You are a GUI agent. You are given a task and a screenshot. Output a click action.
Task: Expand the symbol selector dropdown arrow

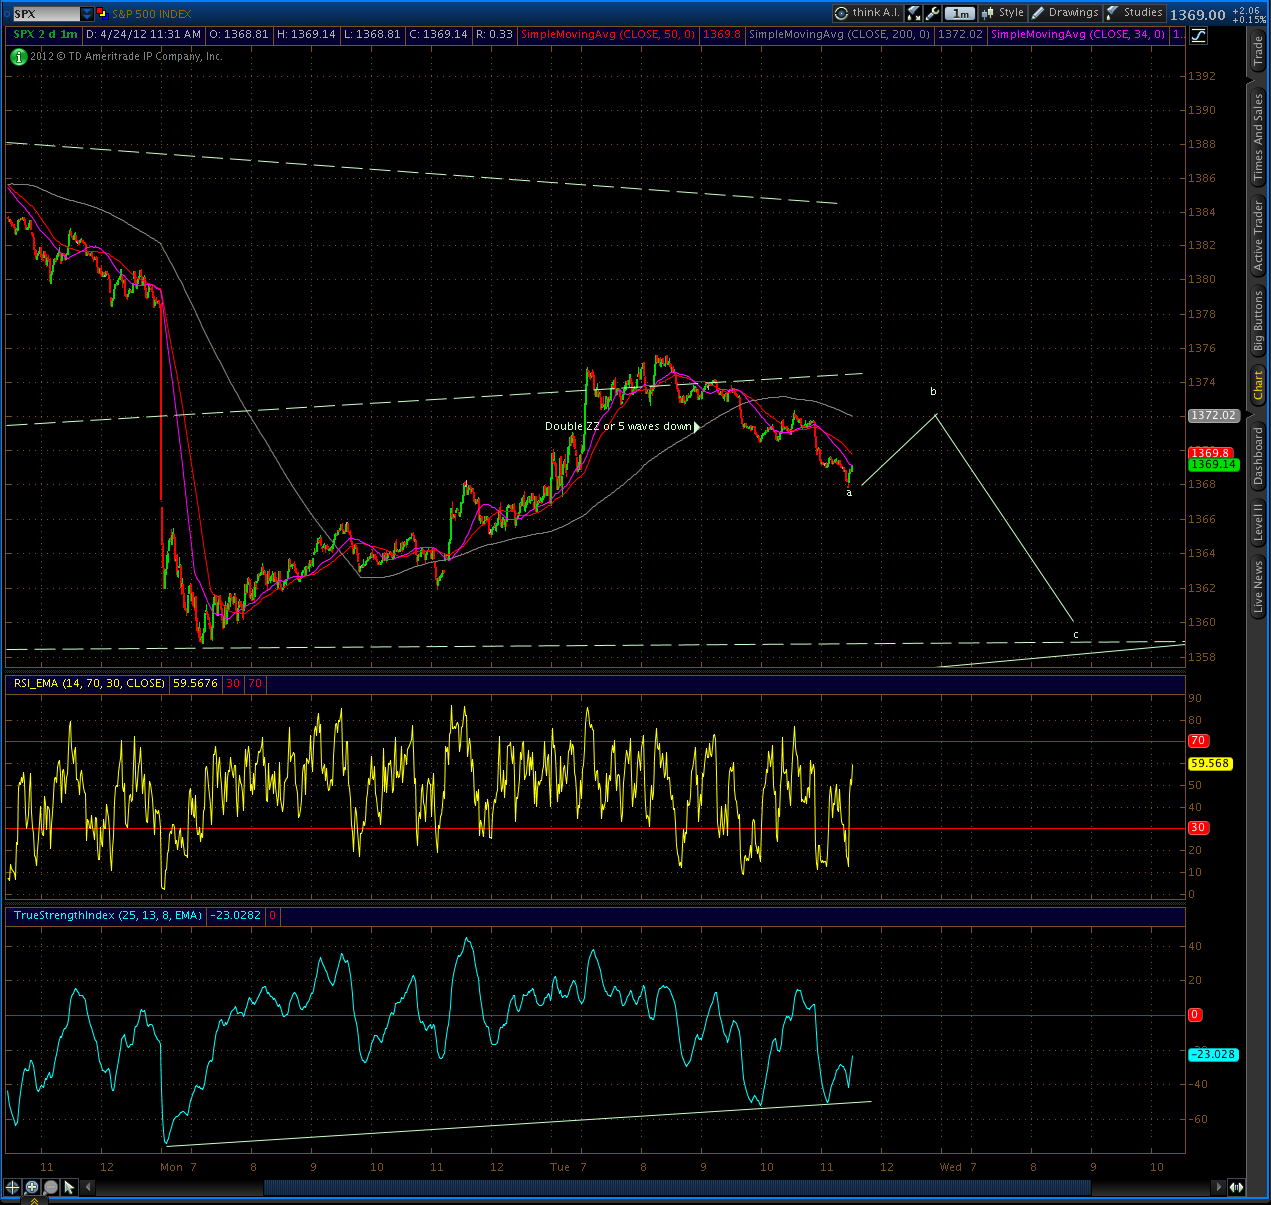click(87, 14)
